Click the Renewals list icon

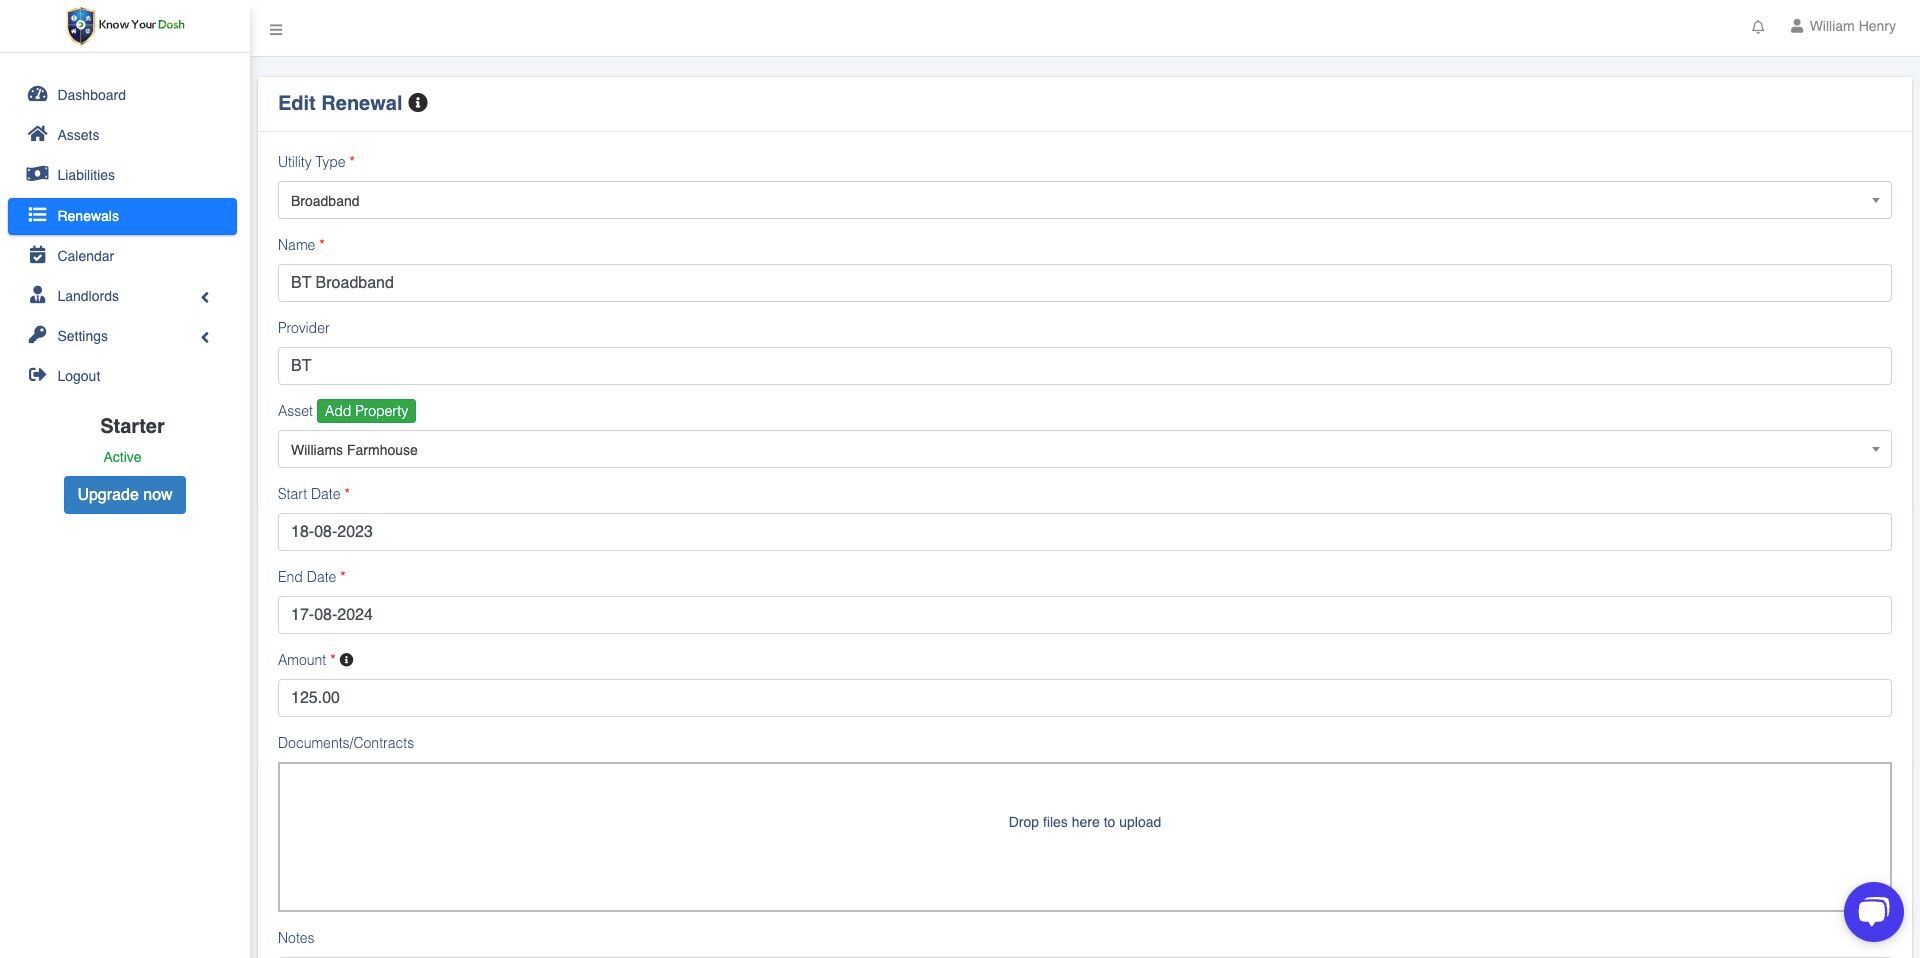pyautogui.click(x=38, y=215)
